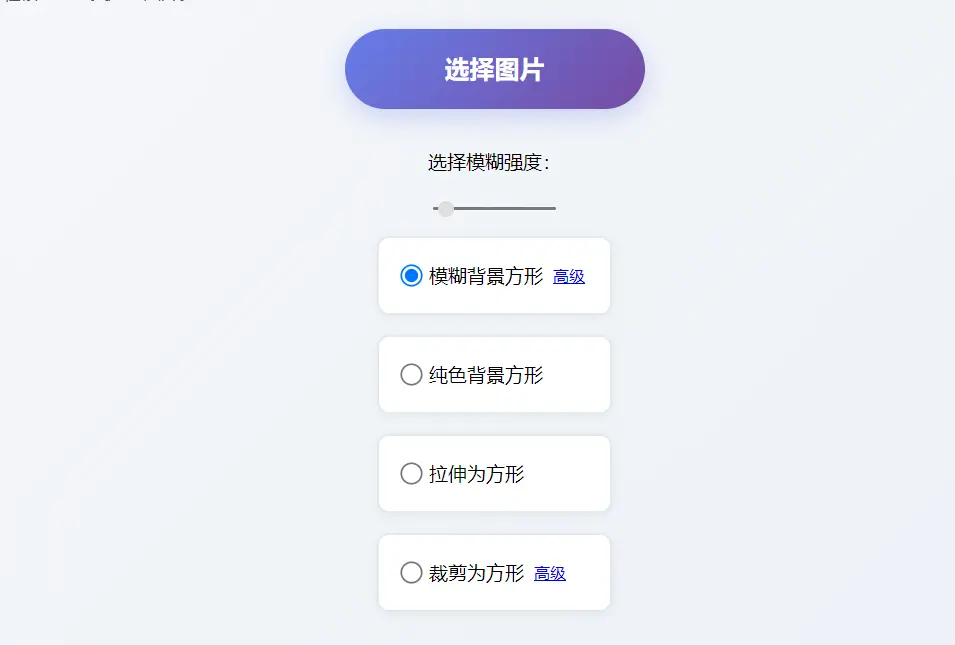Click the 拉伸为方形 label text
The width and height of the screenshot is (955, 645).
coord(478,472)
